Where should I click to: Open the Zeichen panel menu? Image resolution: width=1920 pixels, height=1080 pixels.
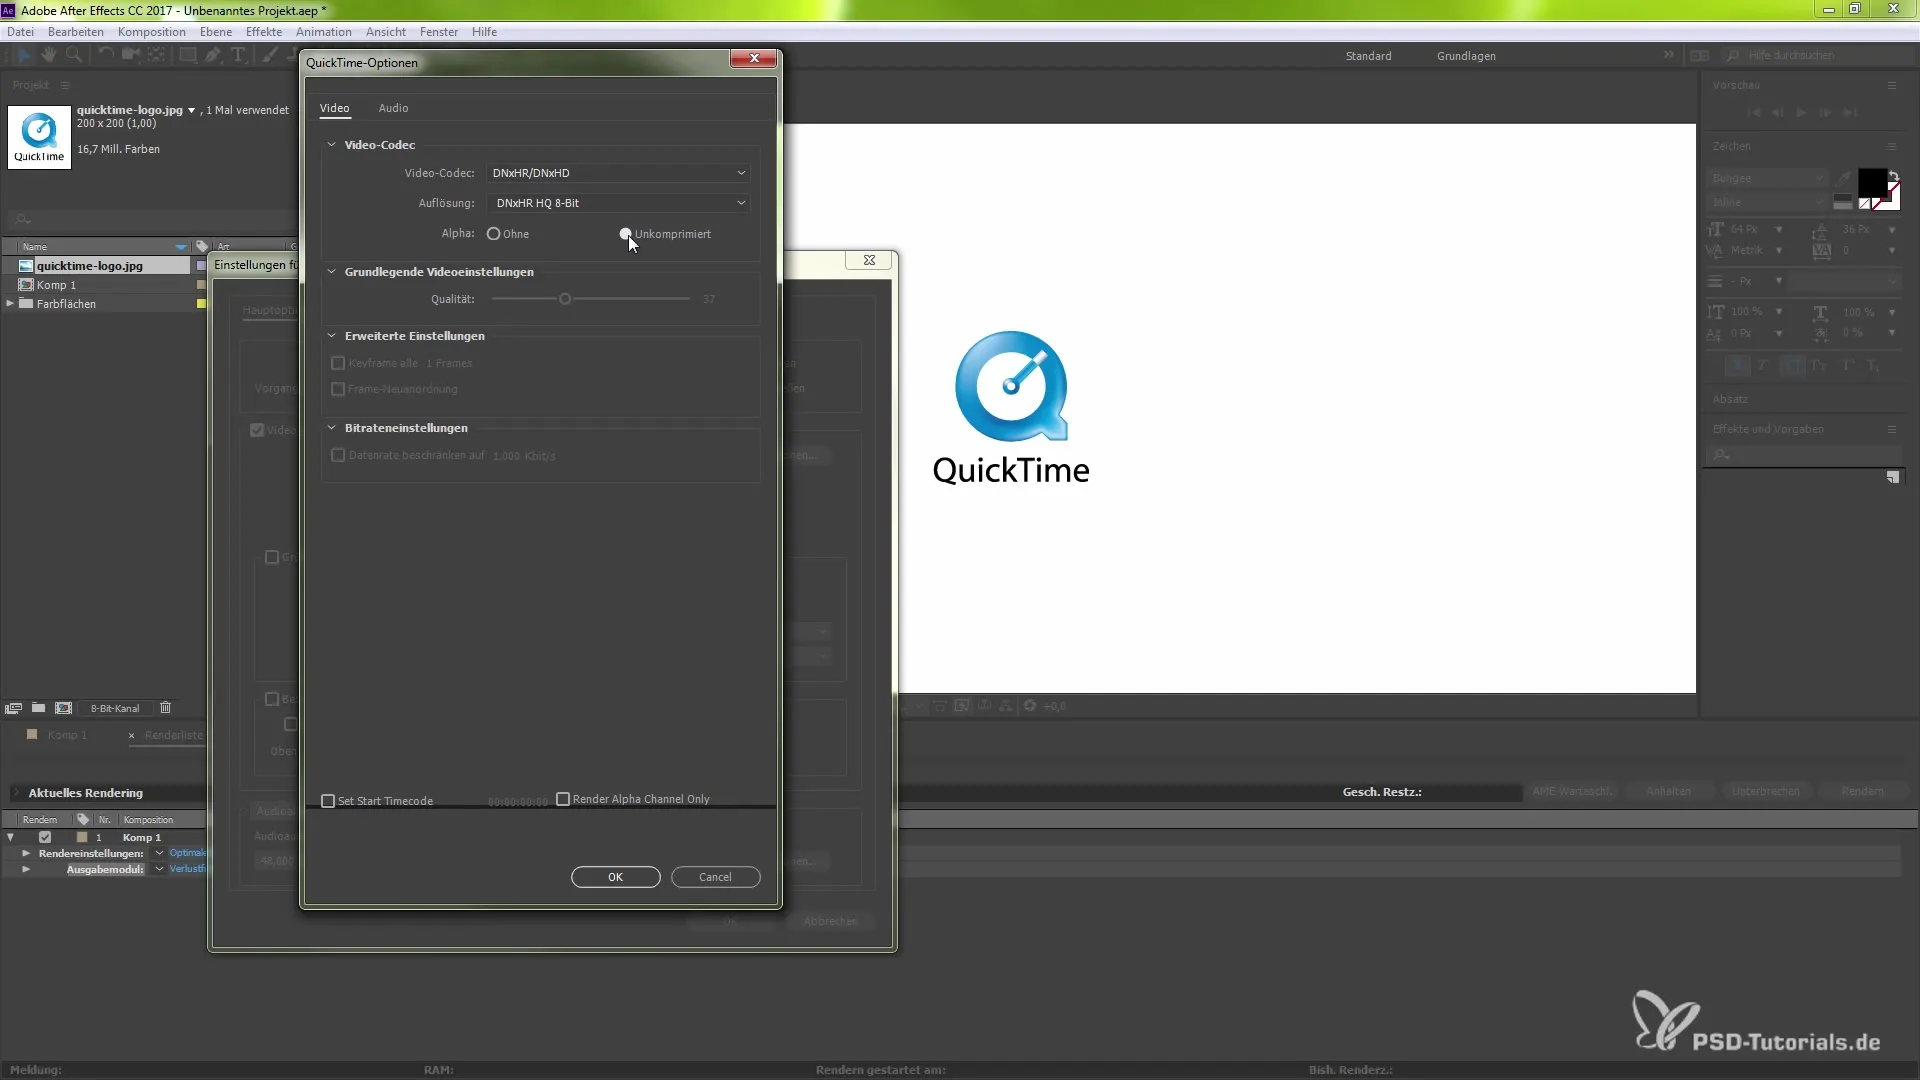pyautogui.click(x=1892, y=146)
